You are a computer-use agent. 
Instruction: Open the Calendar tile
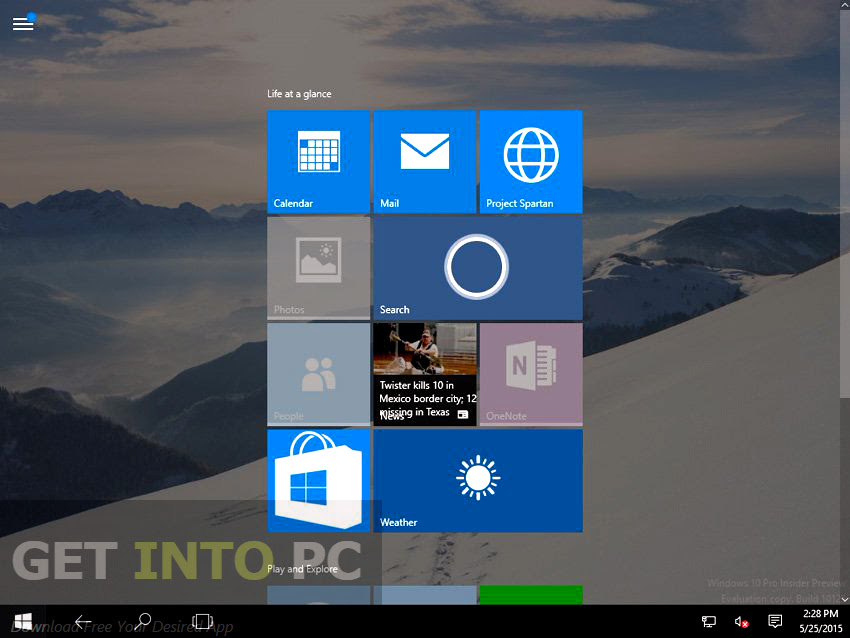tap(319, 162)
